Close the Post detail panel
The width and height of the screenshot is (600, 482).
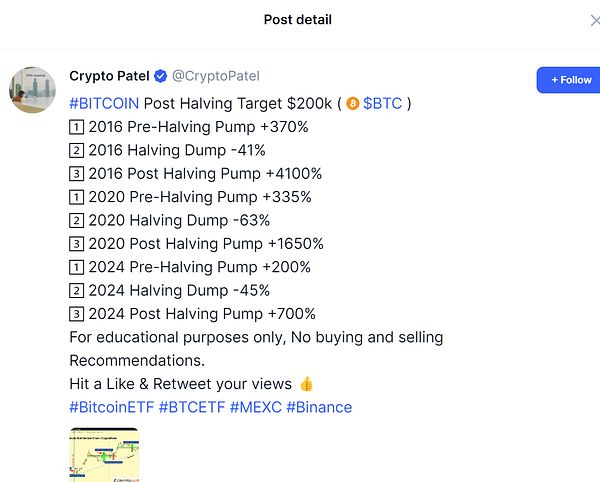[595, 20]
